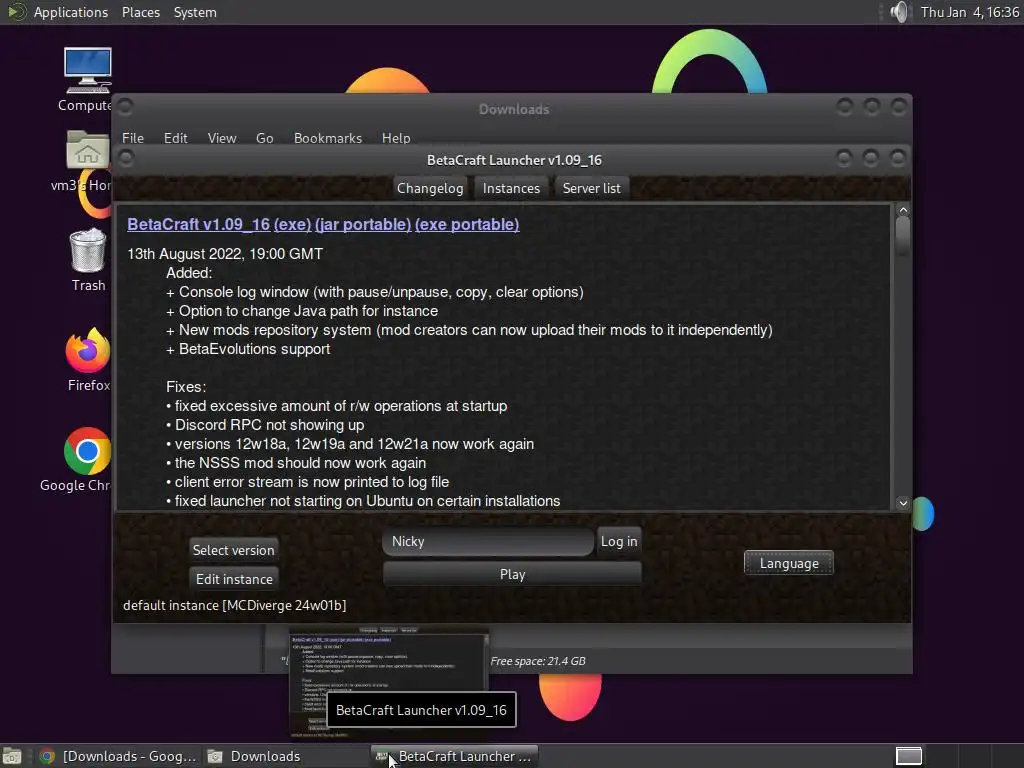Open the System menu

pos(195,12)
